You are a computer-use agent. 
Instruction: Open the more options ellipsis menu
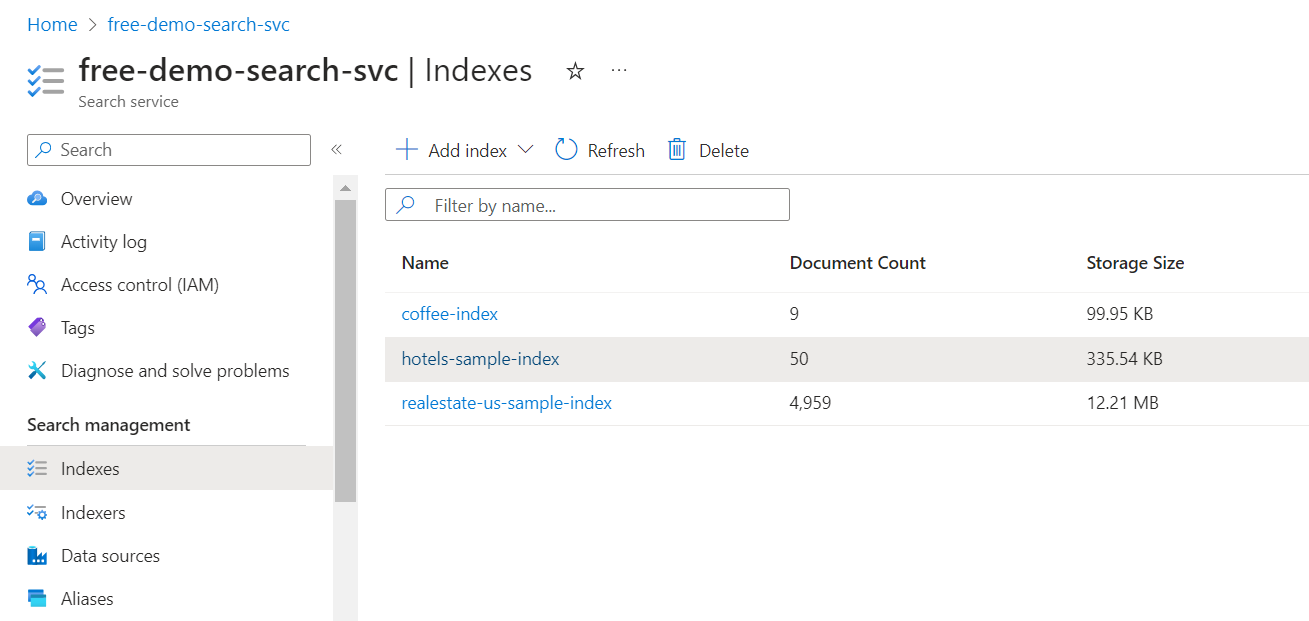[619, 71]
